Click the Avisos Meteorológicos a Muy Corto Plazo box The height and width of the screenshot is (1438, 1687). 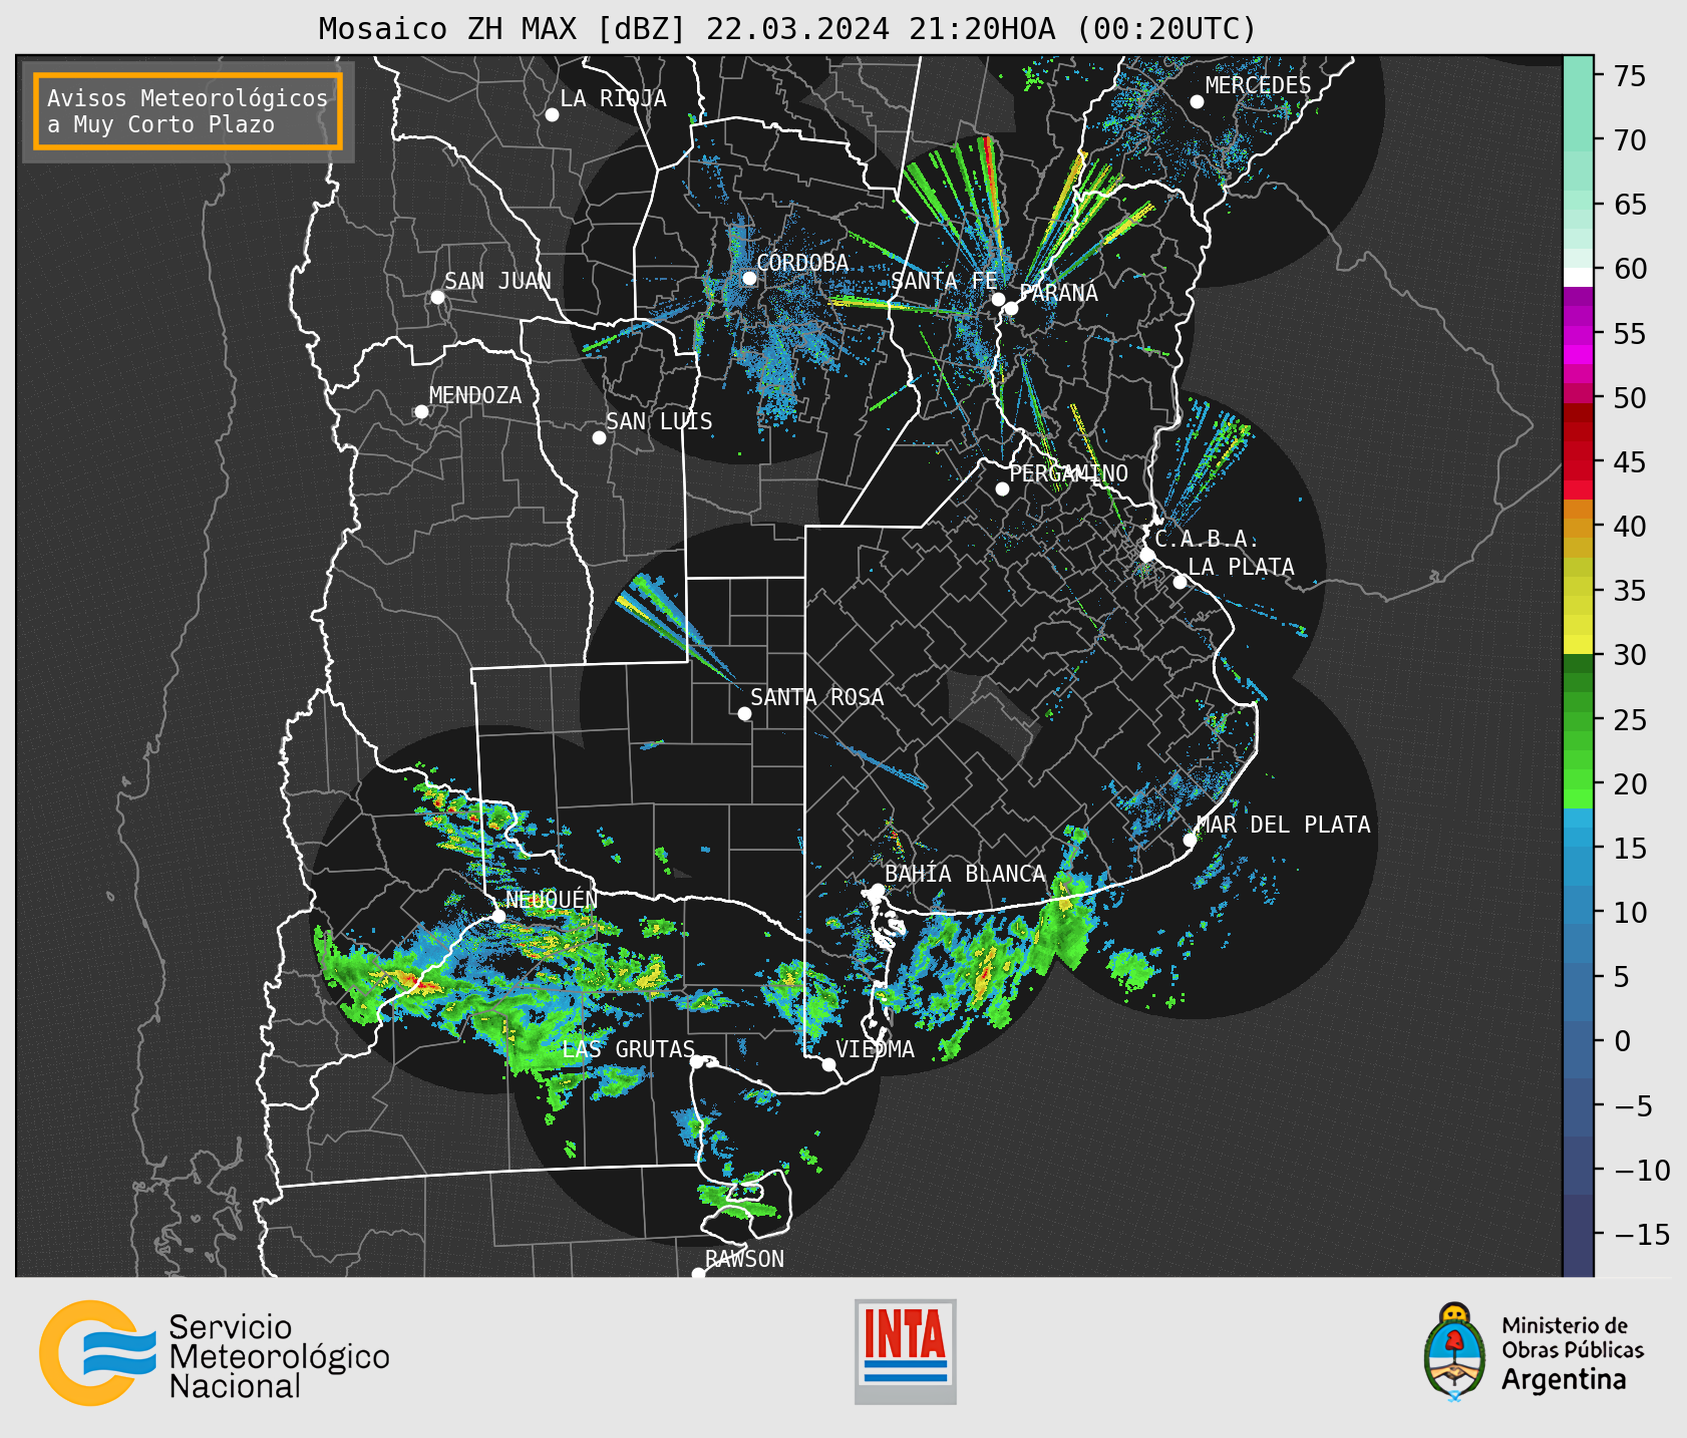point(188,111)
